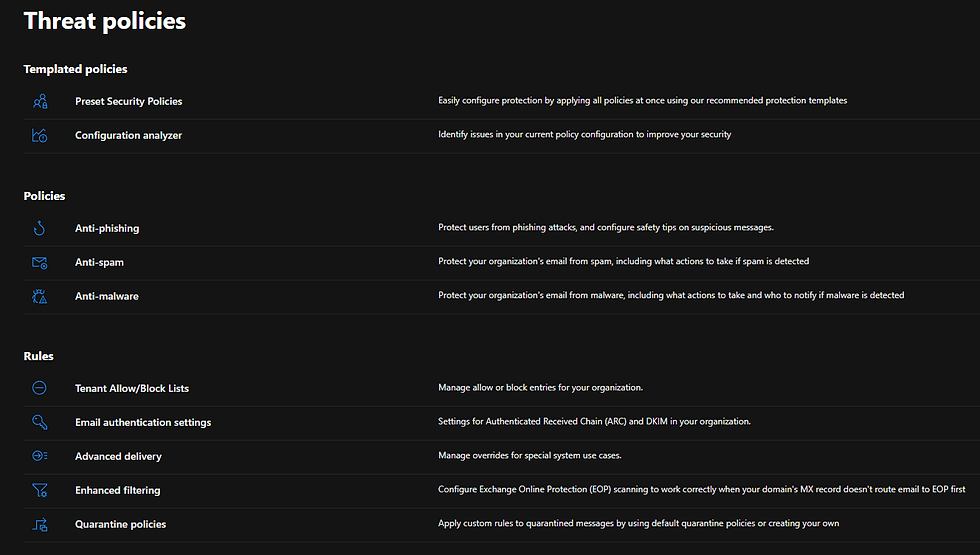This screenshot has height=555, width=980.
Task: Open Quarantine policies
Action: [x=120, y=524]
